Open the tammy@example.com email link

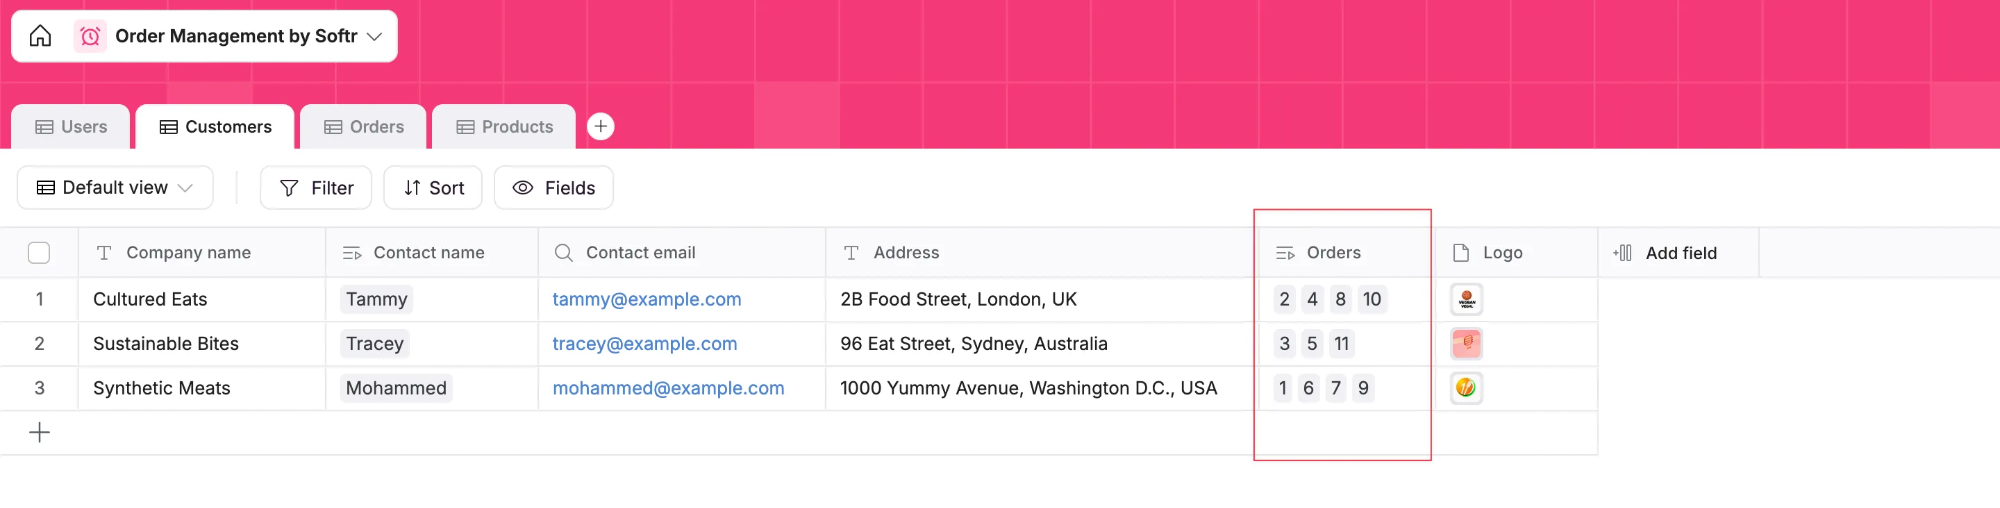(647, 299)
